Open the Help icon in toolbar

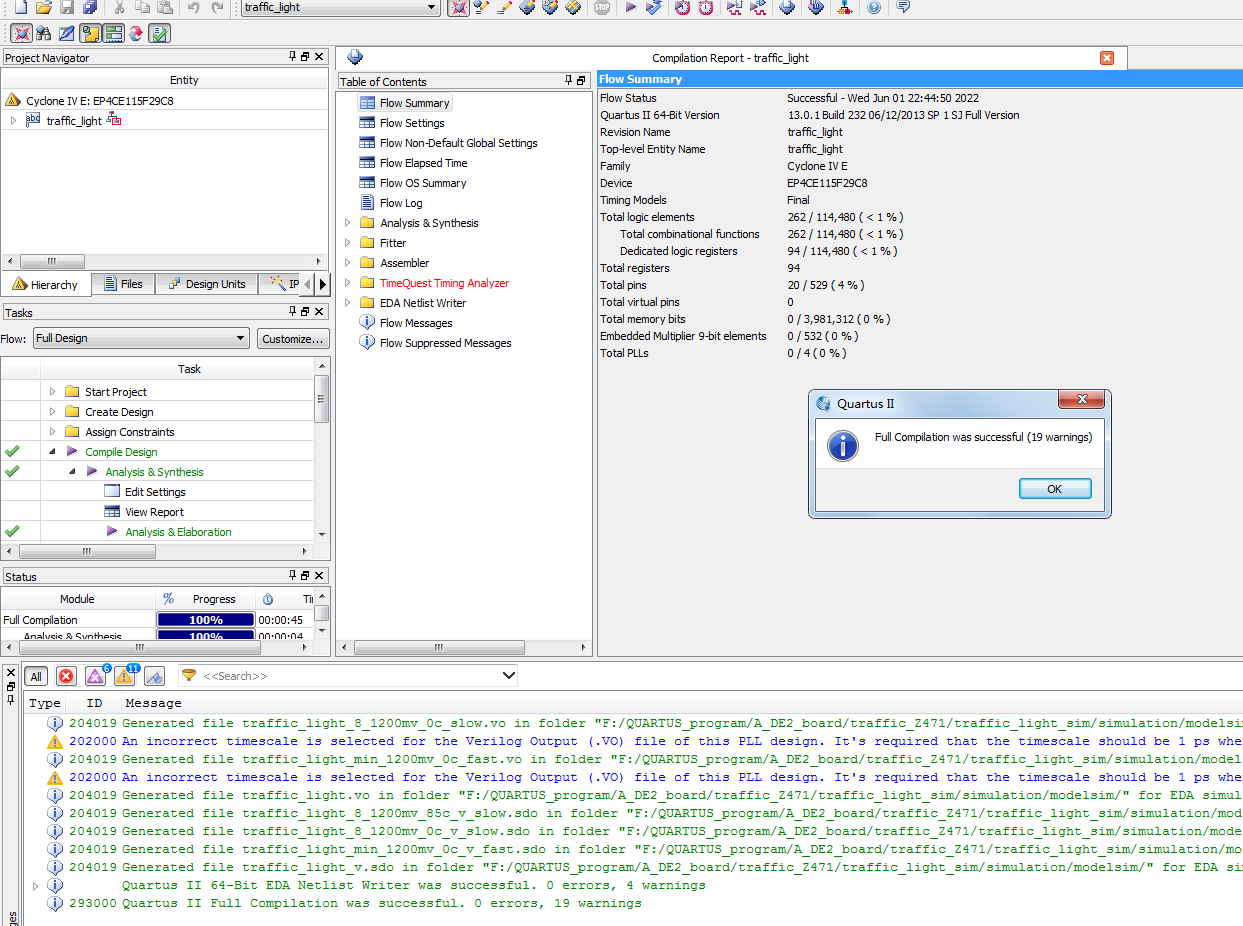pyautogui.click(x=874, y=8)
